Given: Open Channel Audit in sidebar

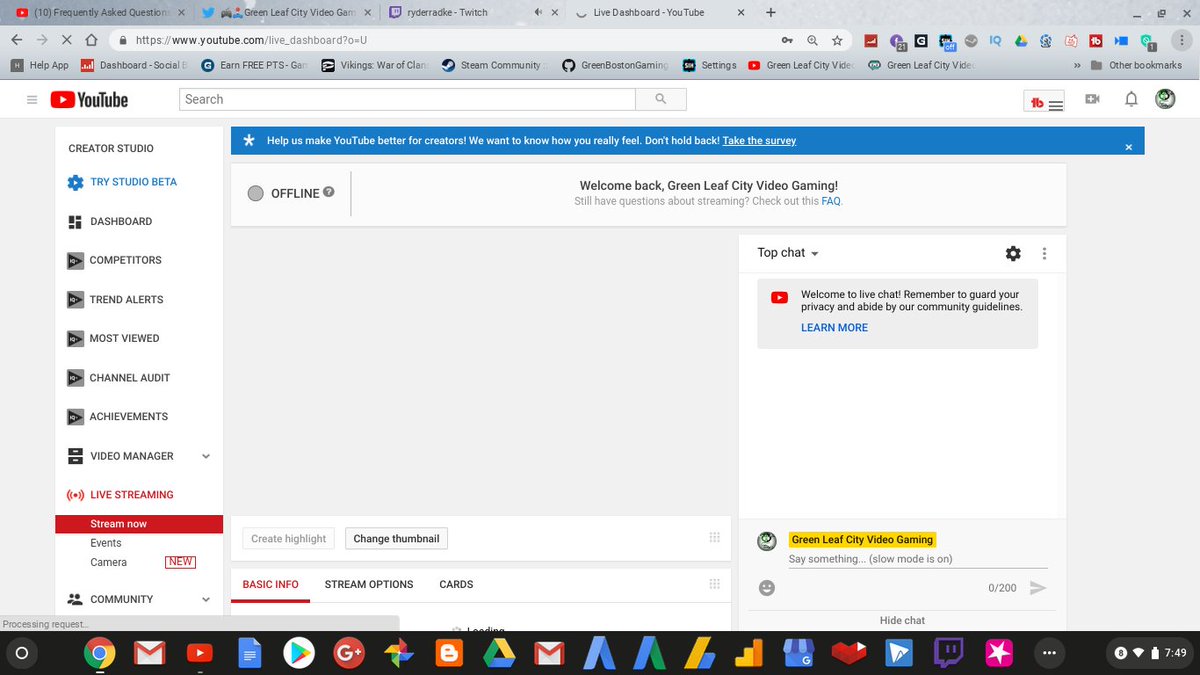Looking at the screenshot, I should [119, 378].
